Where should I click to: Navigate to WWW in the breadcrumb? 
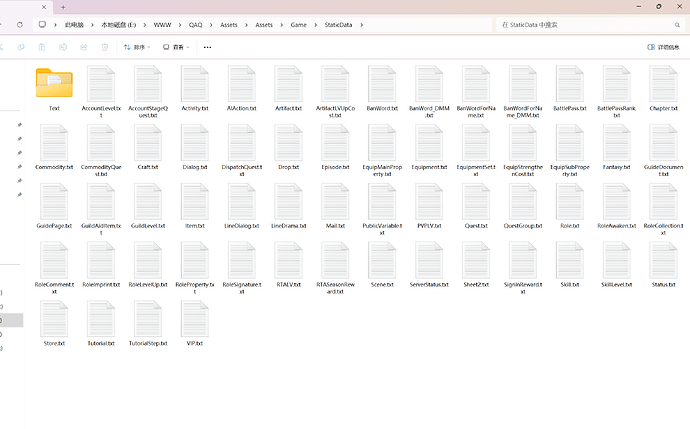(x=162, y=25)
